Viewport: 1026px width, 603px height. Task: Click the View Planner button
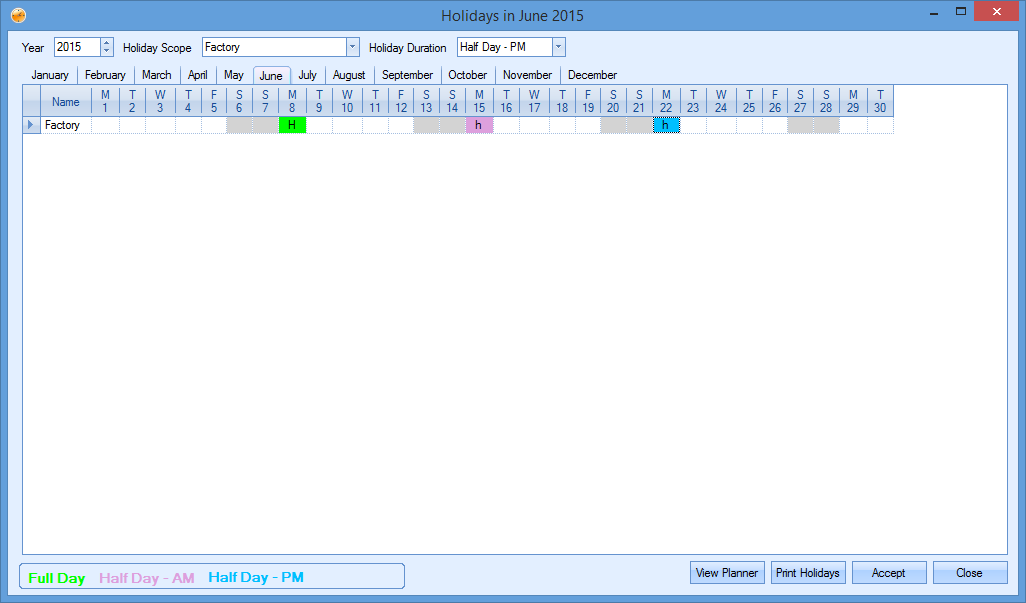[727, 573]
